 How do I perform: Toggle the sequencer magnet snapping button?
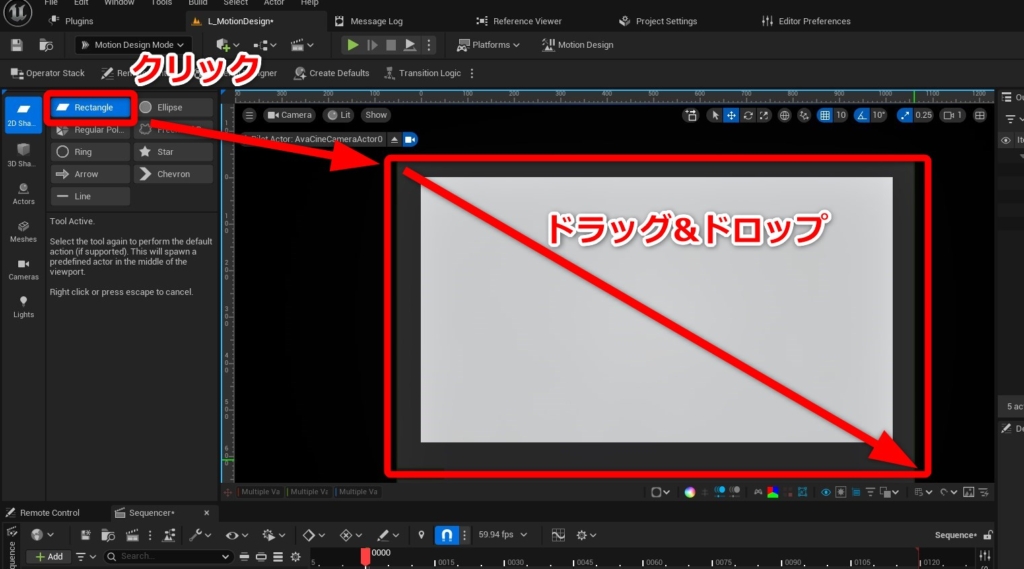447,535
